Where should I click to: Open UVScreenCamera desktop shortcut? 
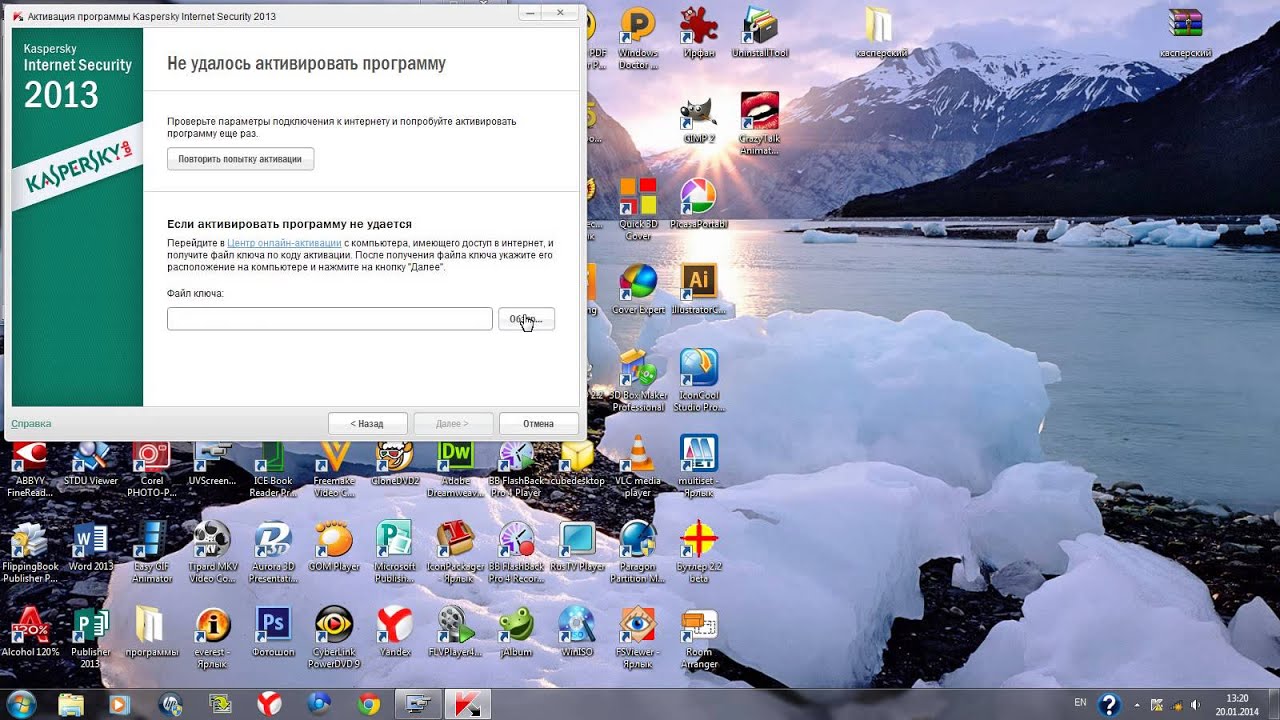click(x=212, y=464)
